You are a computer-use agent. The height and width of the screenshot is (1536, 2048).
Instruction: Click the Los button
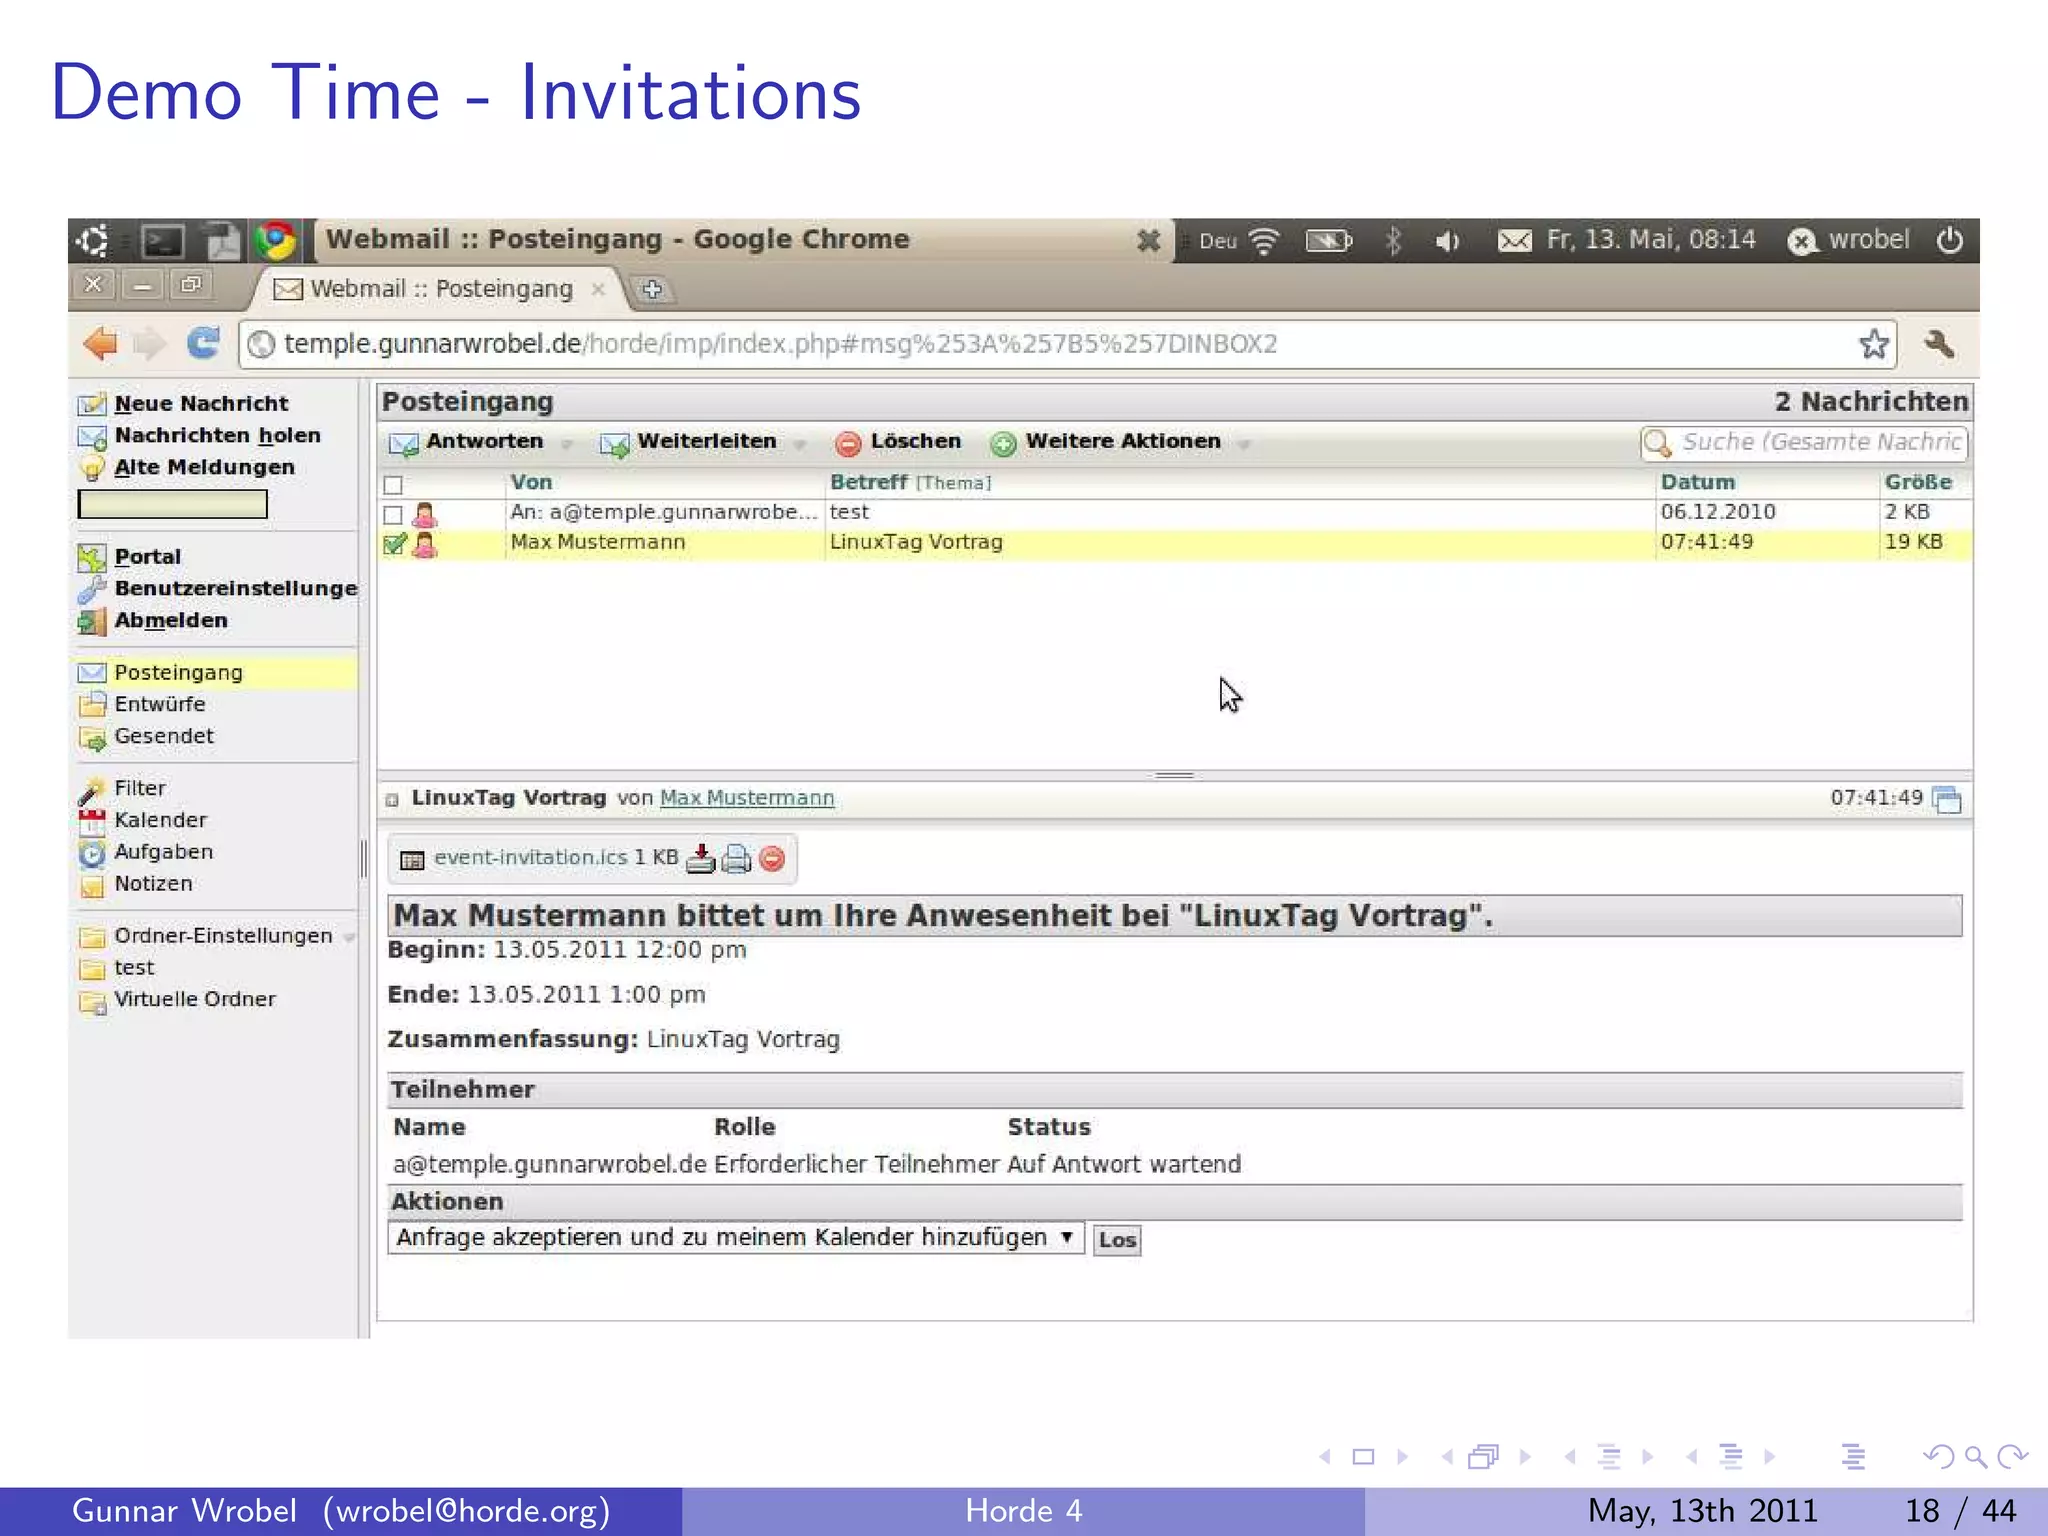tap(1117, 1240)
